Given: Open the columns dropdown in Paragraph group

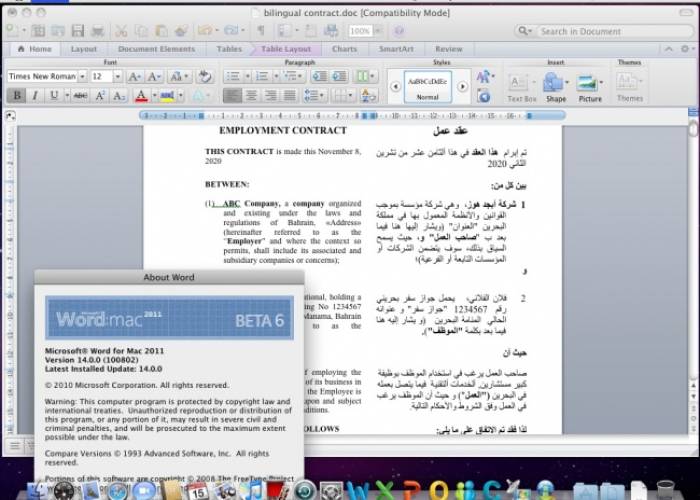Looking at the screenshot, I should pyautogui.click(x=365, y=77).
